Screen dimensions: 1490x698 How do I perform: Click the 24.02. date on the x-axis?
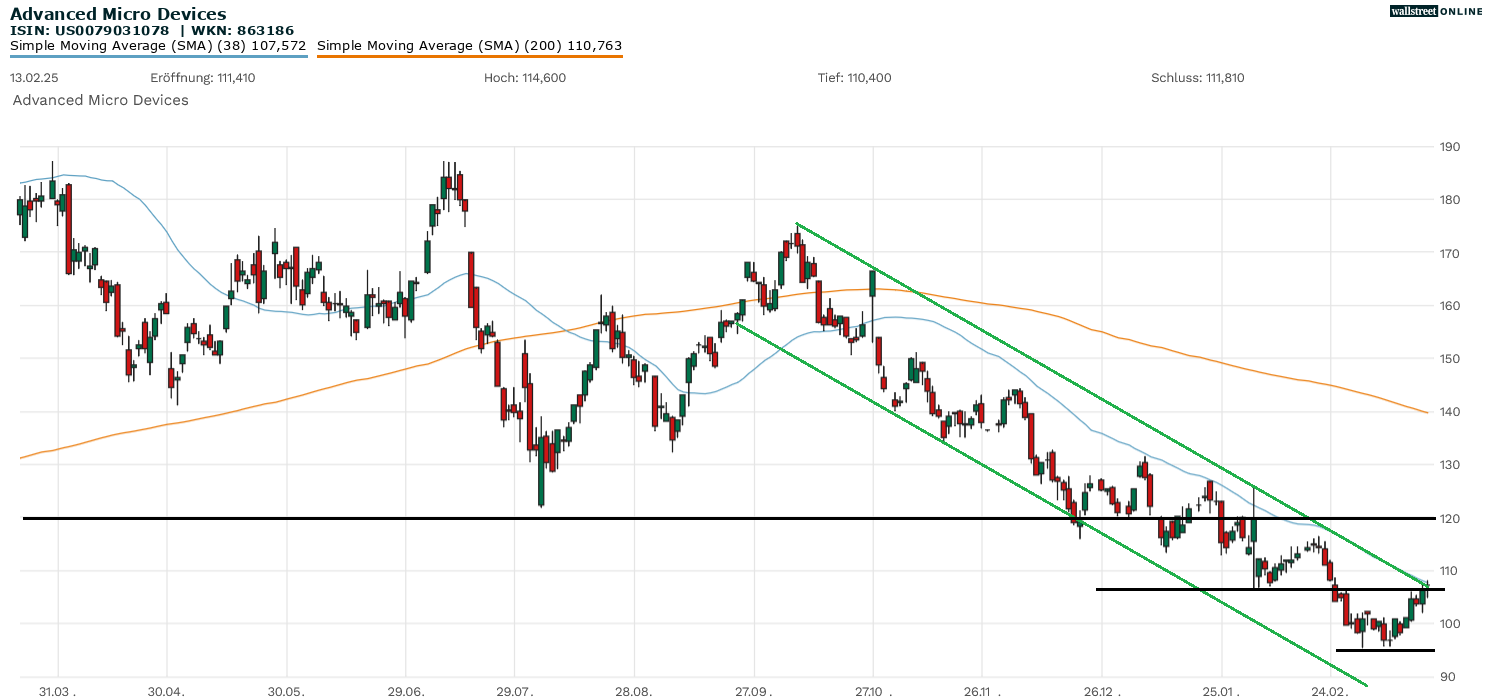[x=1330, y=691]
